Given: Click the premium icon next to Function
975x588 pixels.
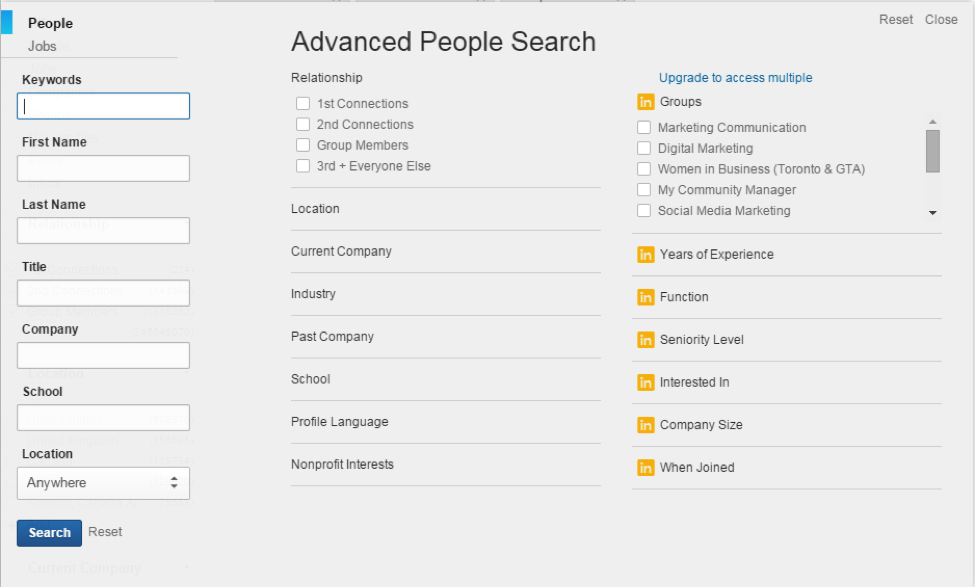Looking at the screenshot, I should [x=645, y=297].
